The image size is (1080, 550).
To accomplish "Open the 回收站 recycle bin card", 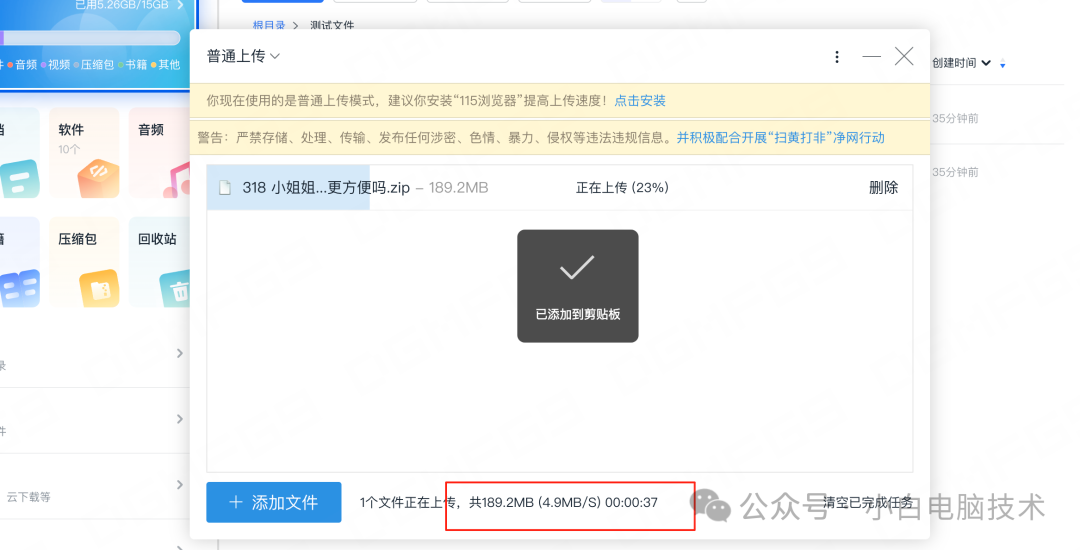I will point(159,262).
